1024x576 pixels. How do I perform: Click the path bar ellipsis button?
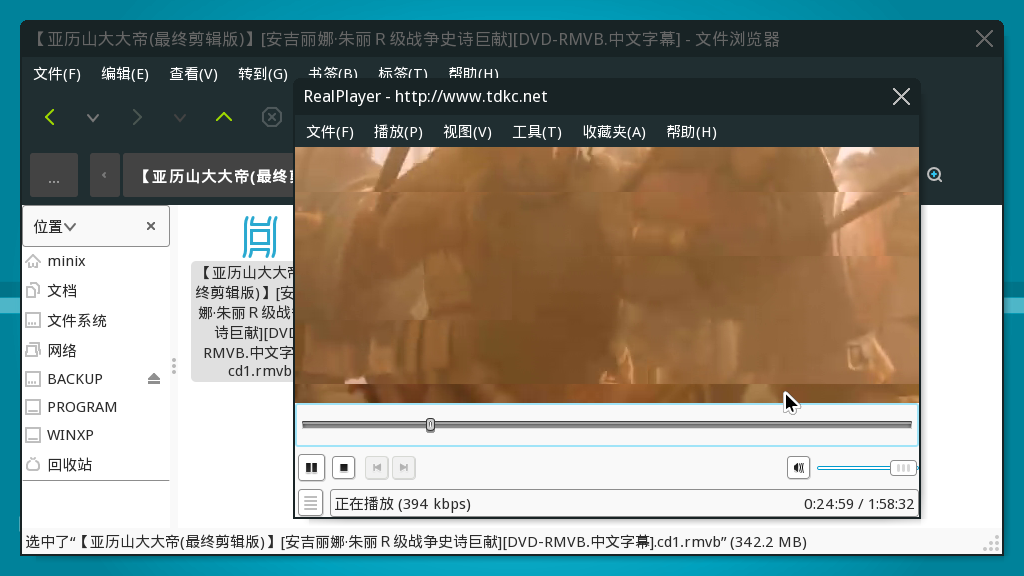[x=54, y=175]
